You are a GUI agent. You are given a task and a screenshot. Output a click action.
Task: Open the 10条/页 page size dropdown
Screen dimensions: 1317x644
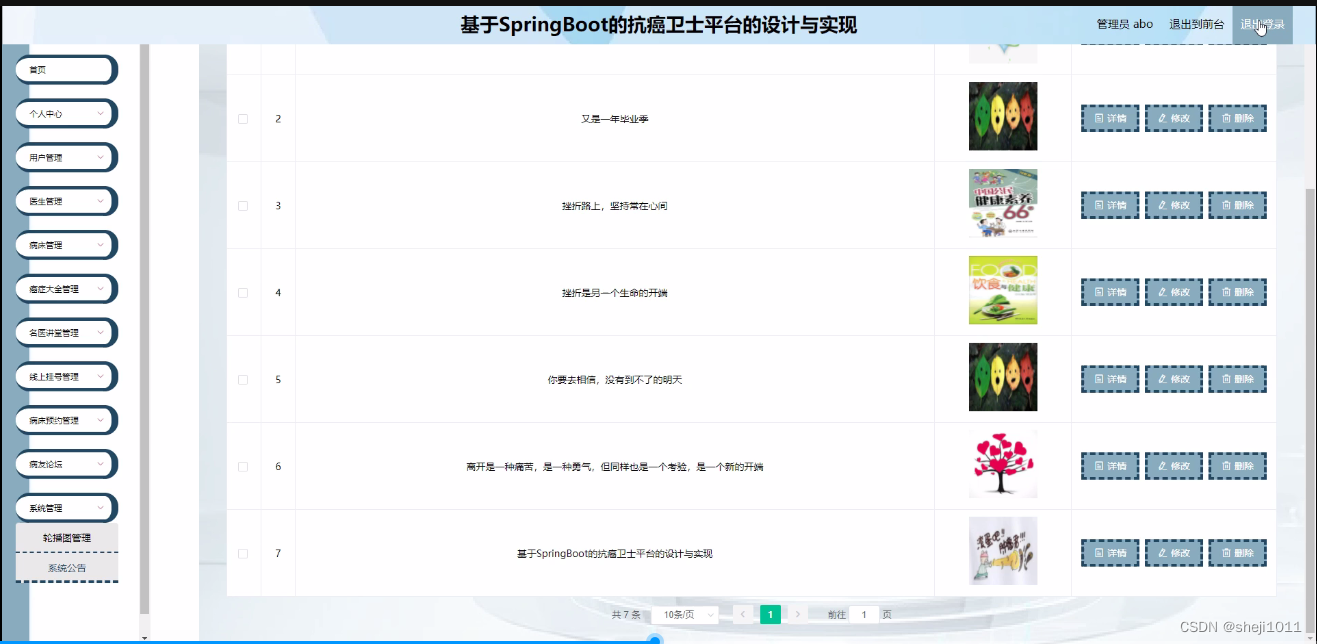click(x=685, y=614)
